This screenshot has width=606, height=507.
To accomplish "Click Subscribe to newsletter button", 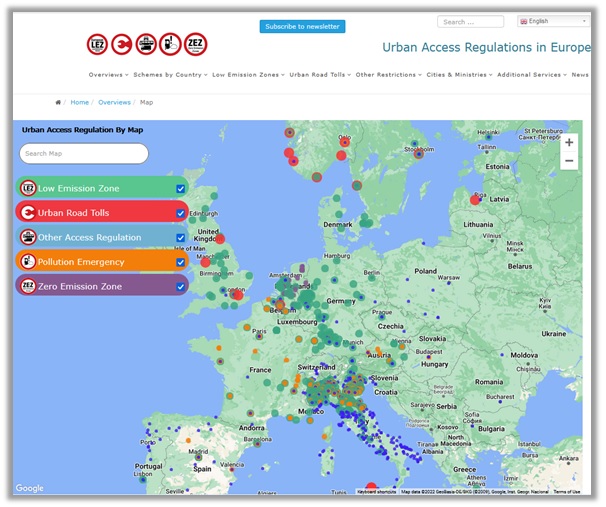I will pyautogui.click(x=302, y=26).
